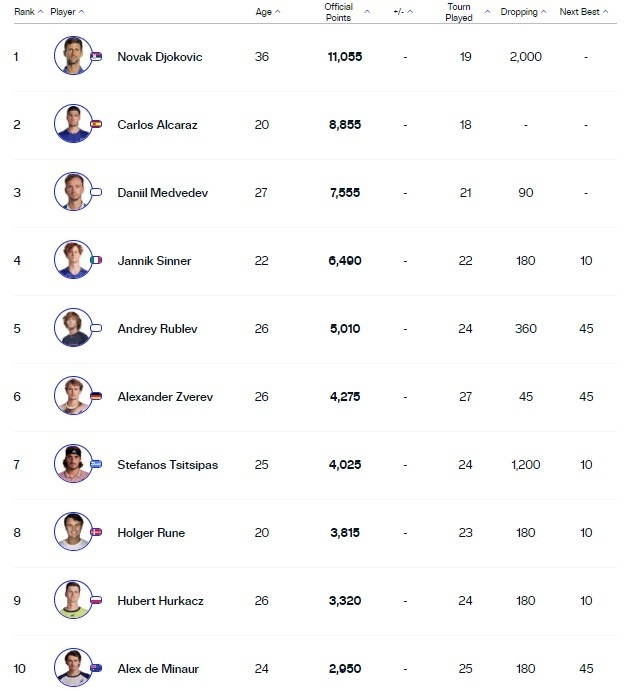
Task: Sort players by Age column
Action: point(267,12)
